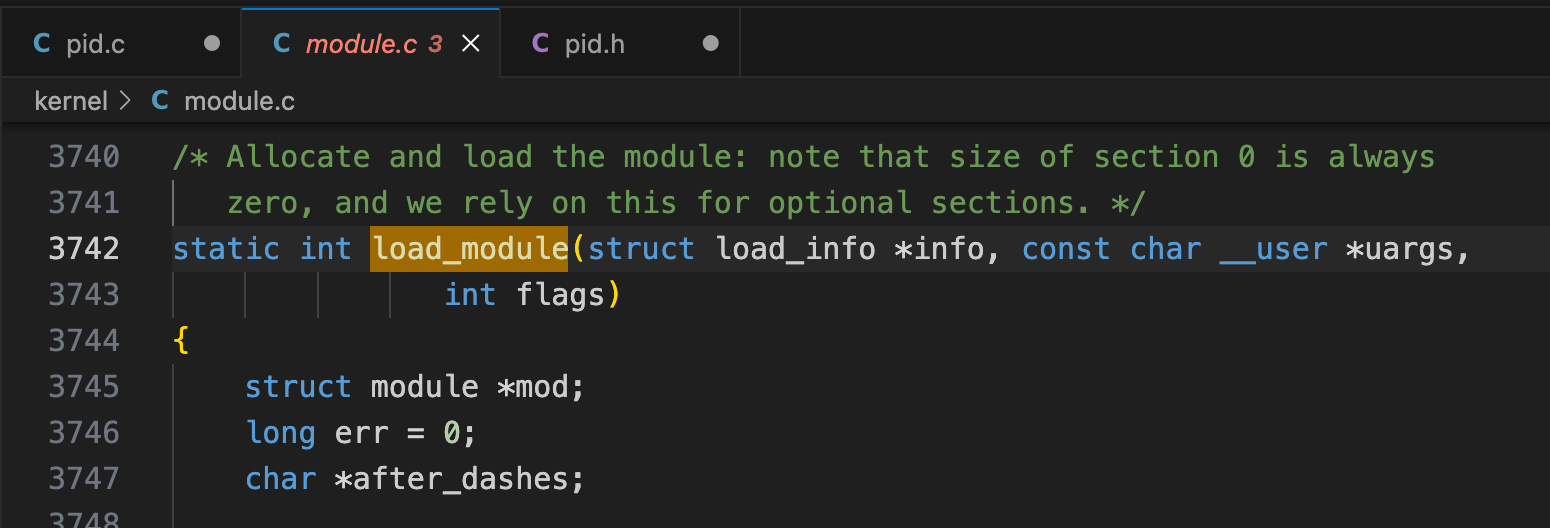1550x528 pixels.
Task: Click the C icon in the breadcrumb bar
Action: click(160, 101)
